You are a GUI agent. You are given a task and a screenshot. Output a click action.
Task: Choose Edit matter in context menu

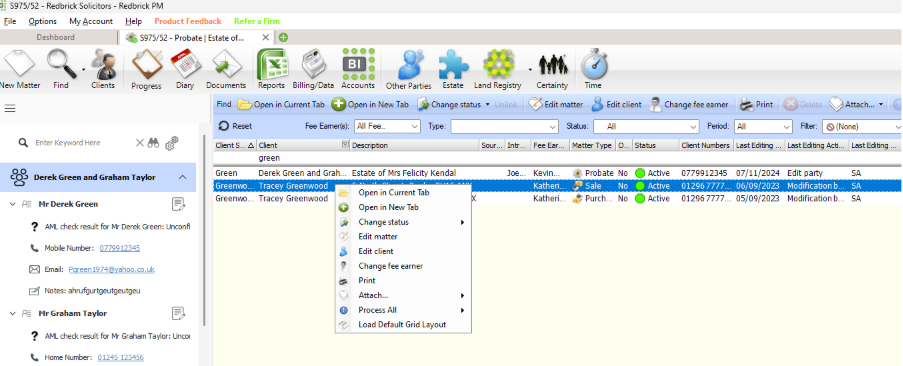point(403,237)
